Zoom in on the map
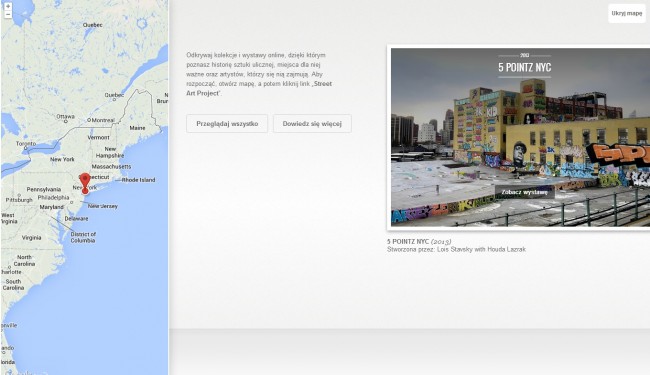 [x=8, y=6]
